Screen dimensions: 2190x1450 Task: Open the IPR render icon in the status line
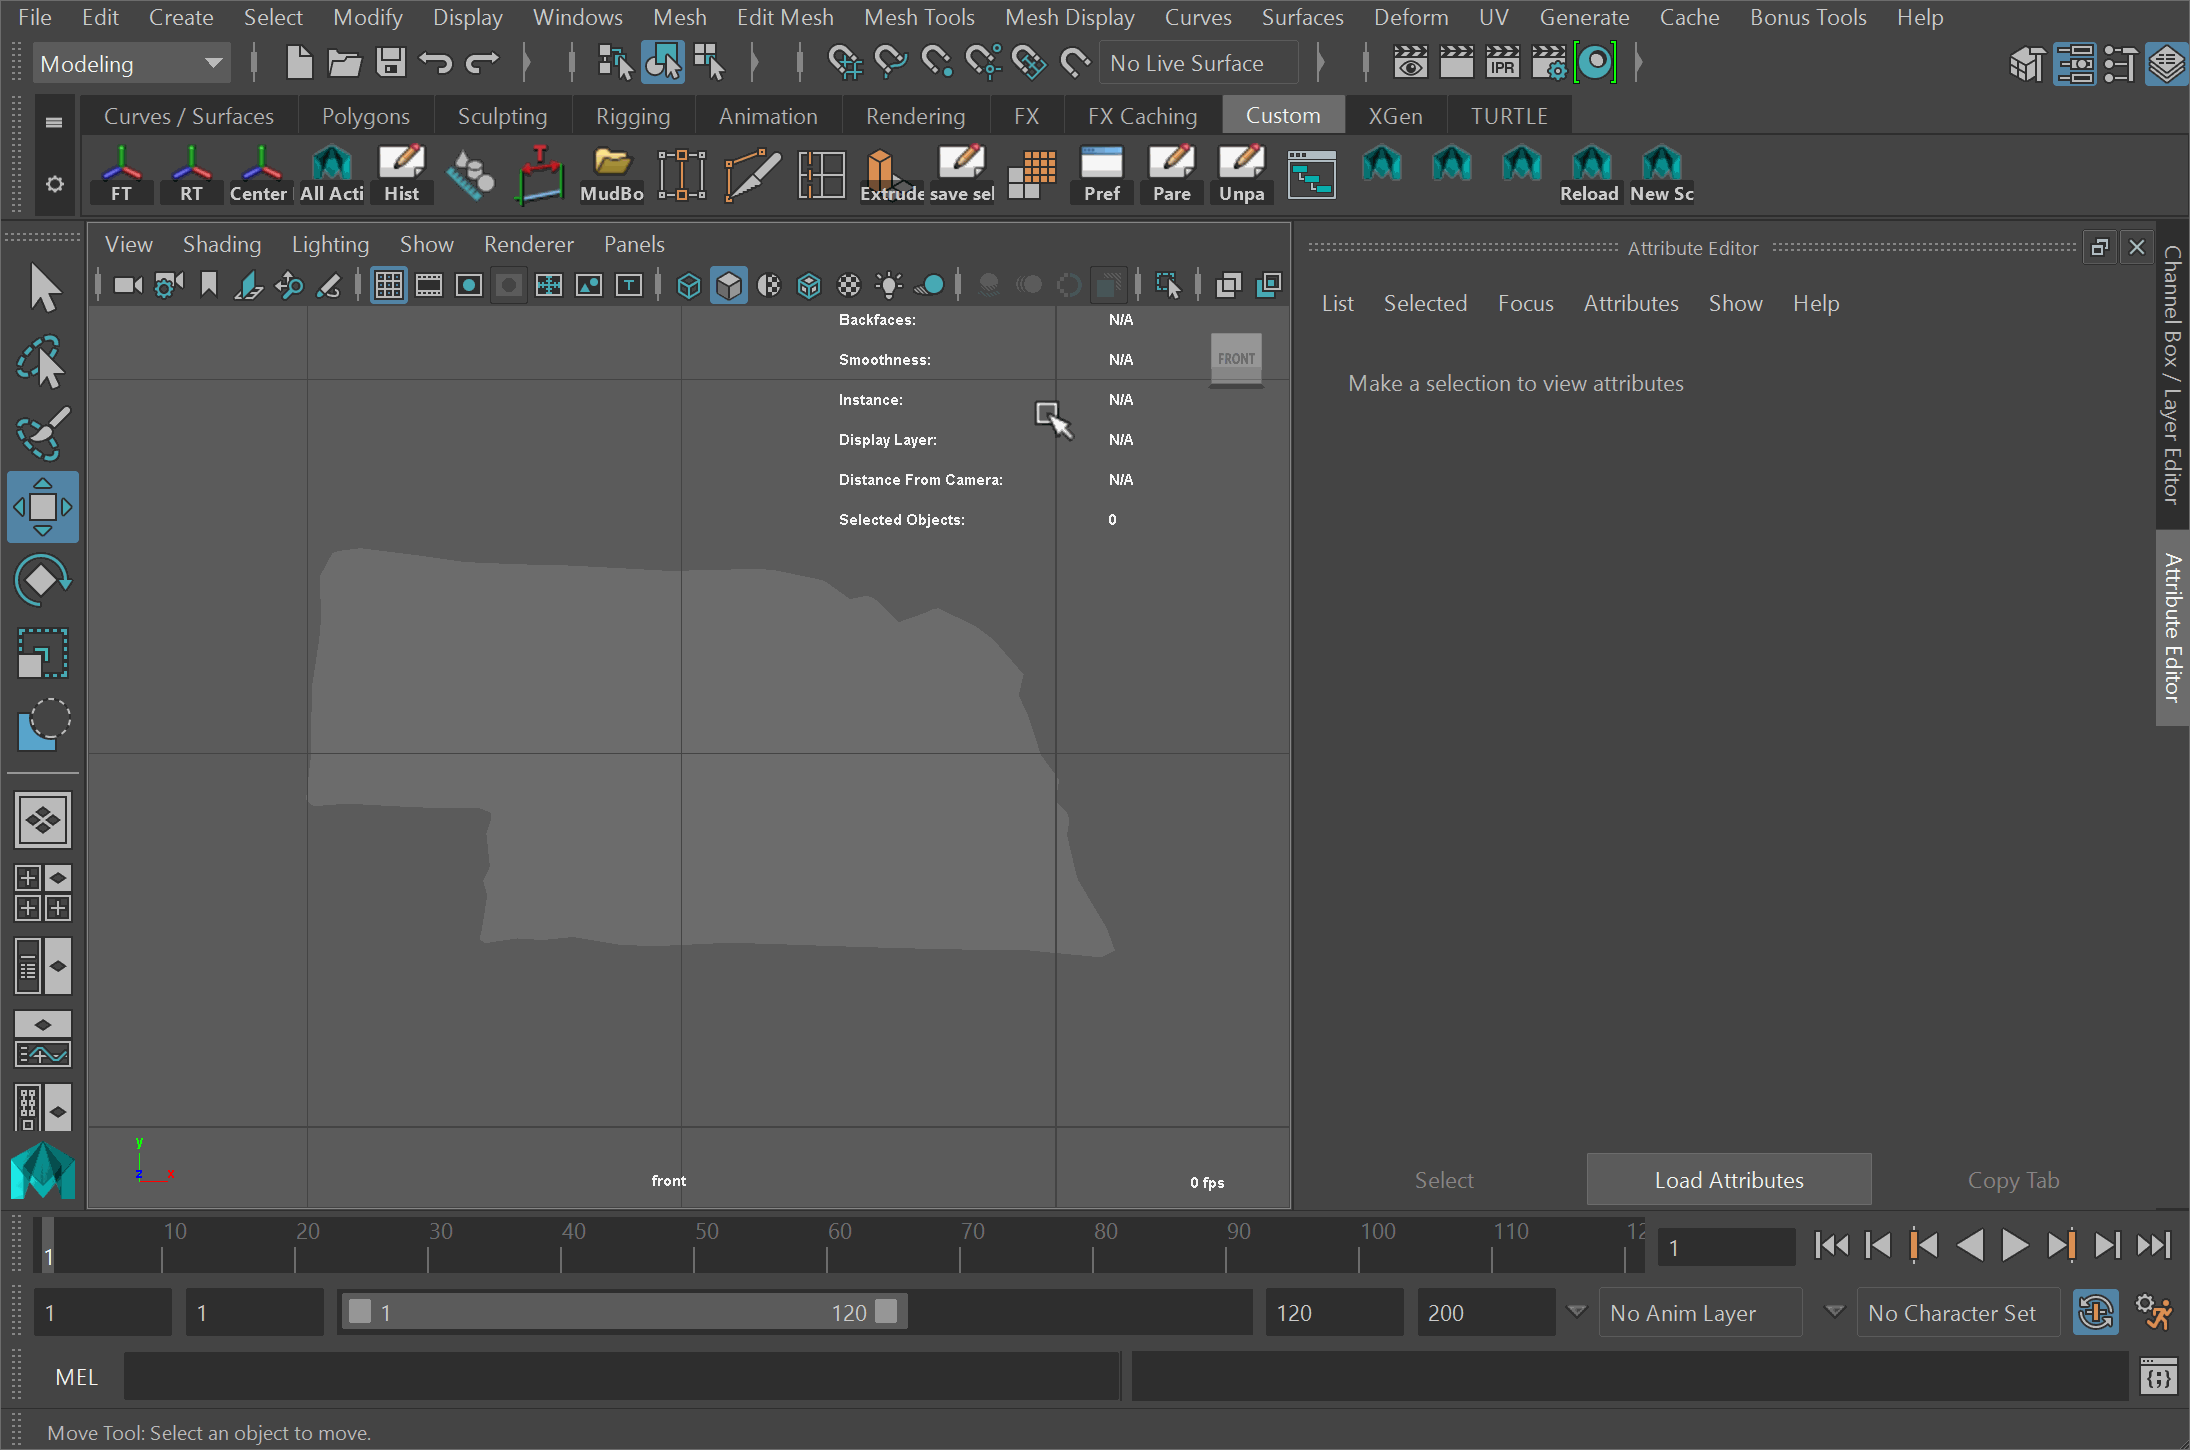point(1504,62)
